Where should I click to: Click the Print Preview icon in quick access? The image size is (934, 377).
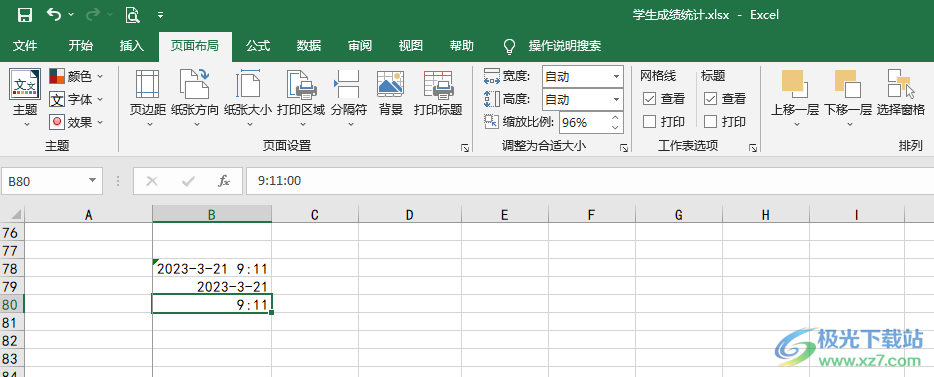[132, 15]
